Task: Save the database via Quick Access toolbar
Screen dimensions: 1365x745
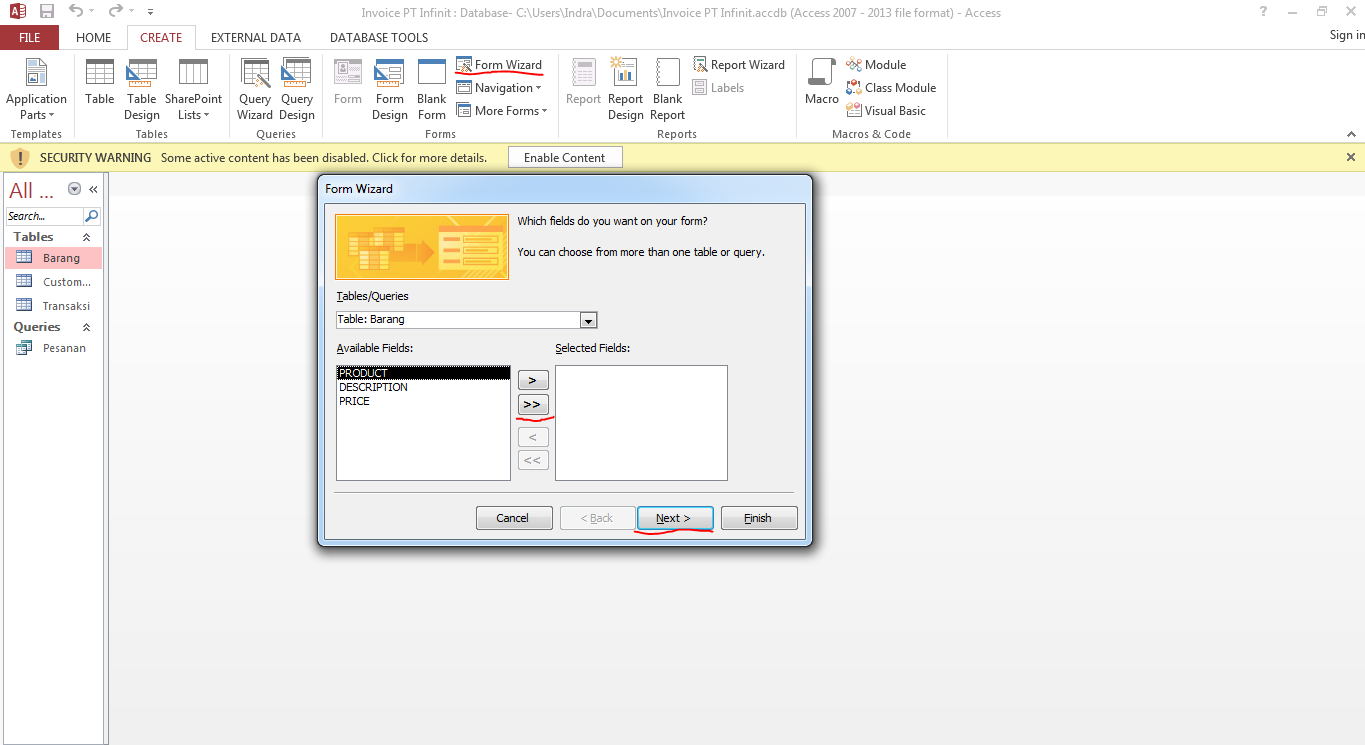Action: (x=46, y=11)
